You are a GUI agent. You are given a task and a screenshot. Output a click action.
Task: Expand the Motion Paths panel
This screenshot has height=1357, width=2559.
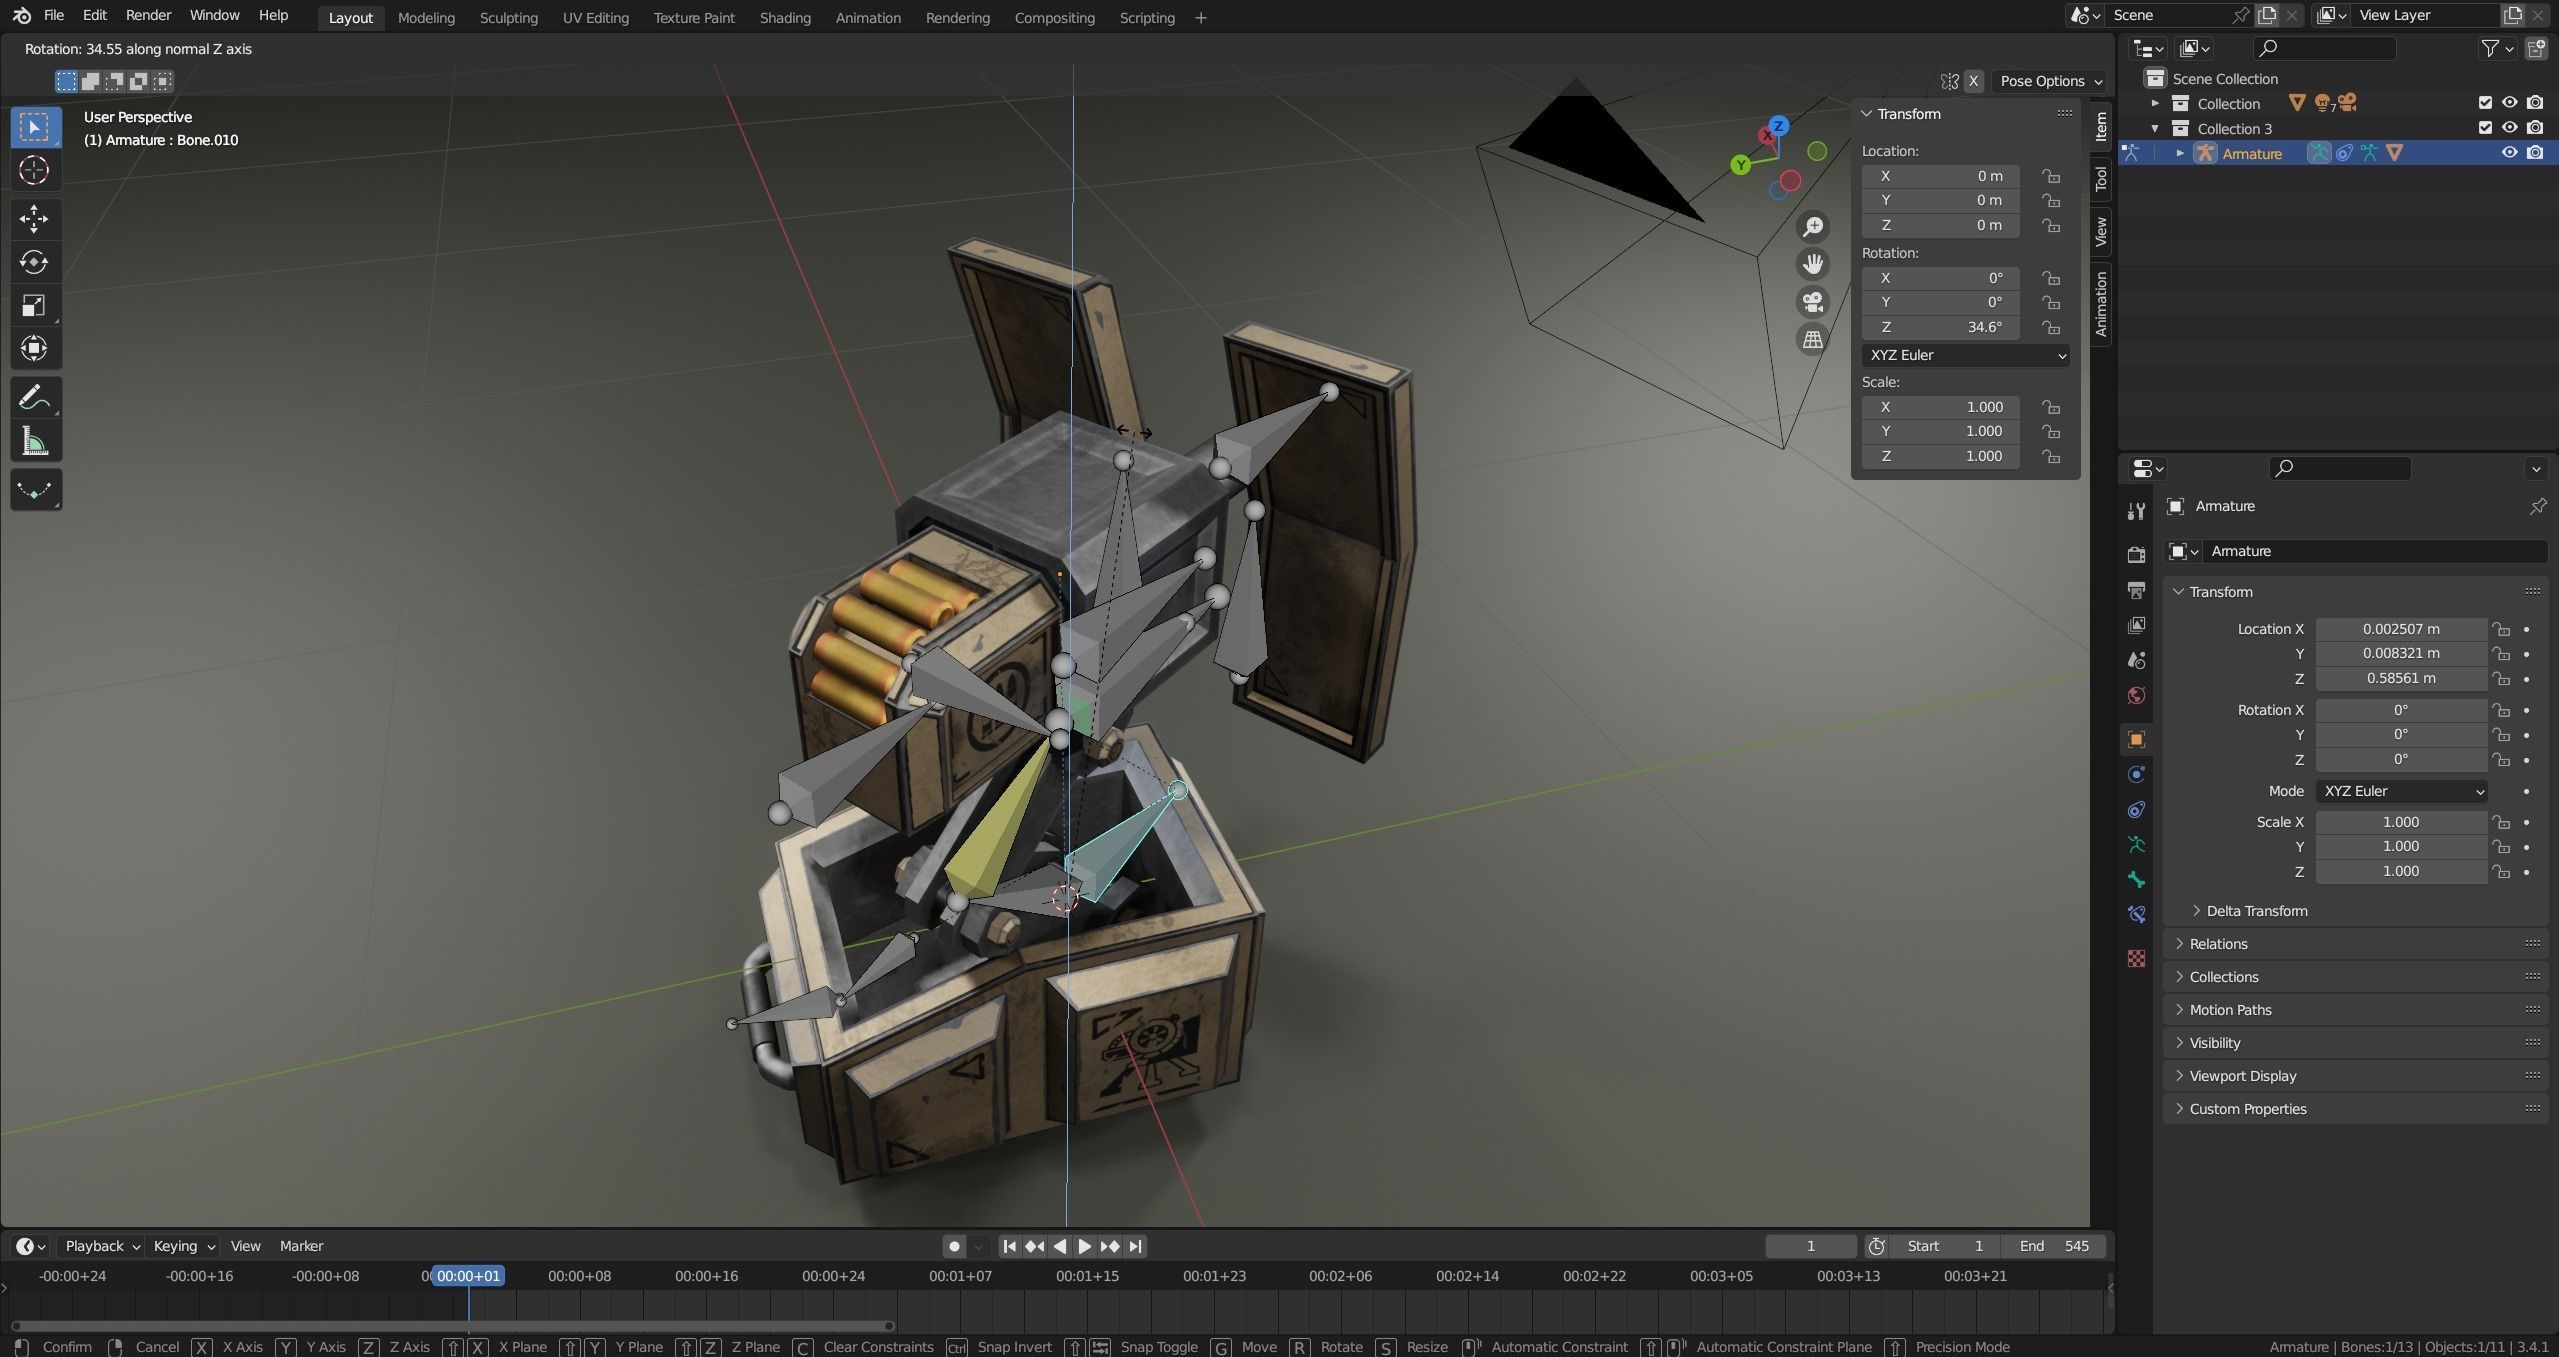point(2230,1010)
